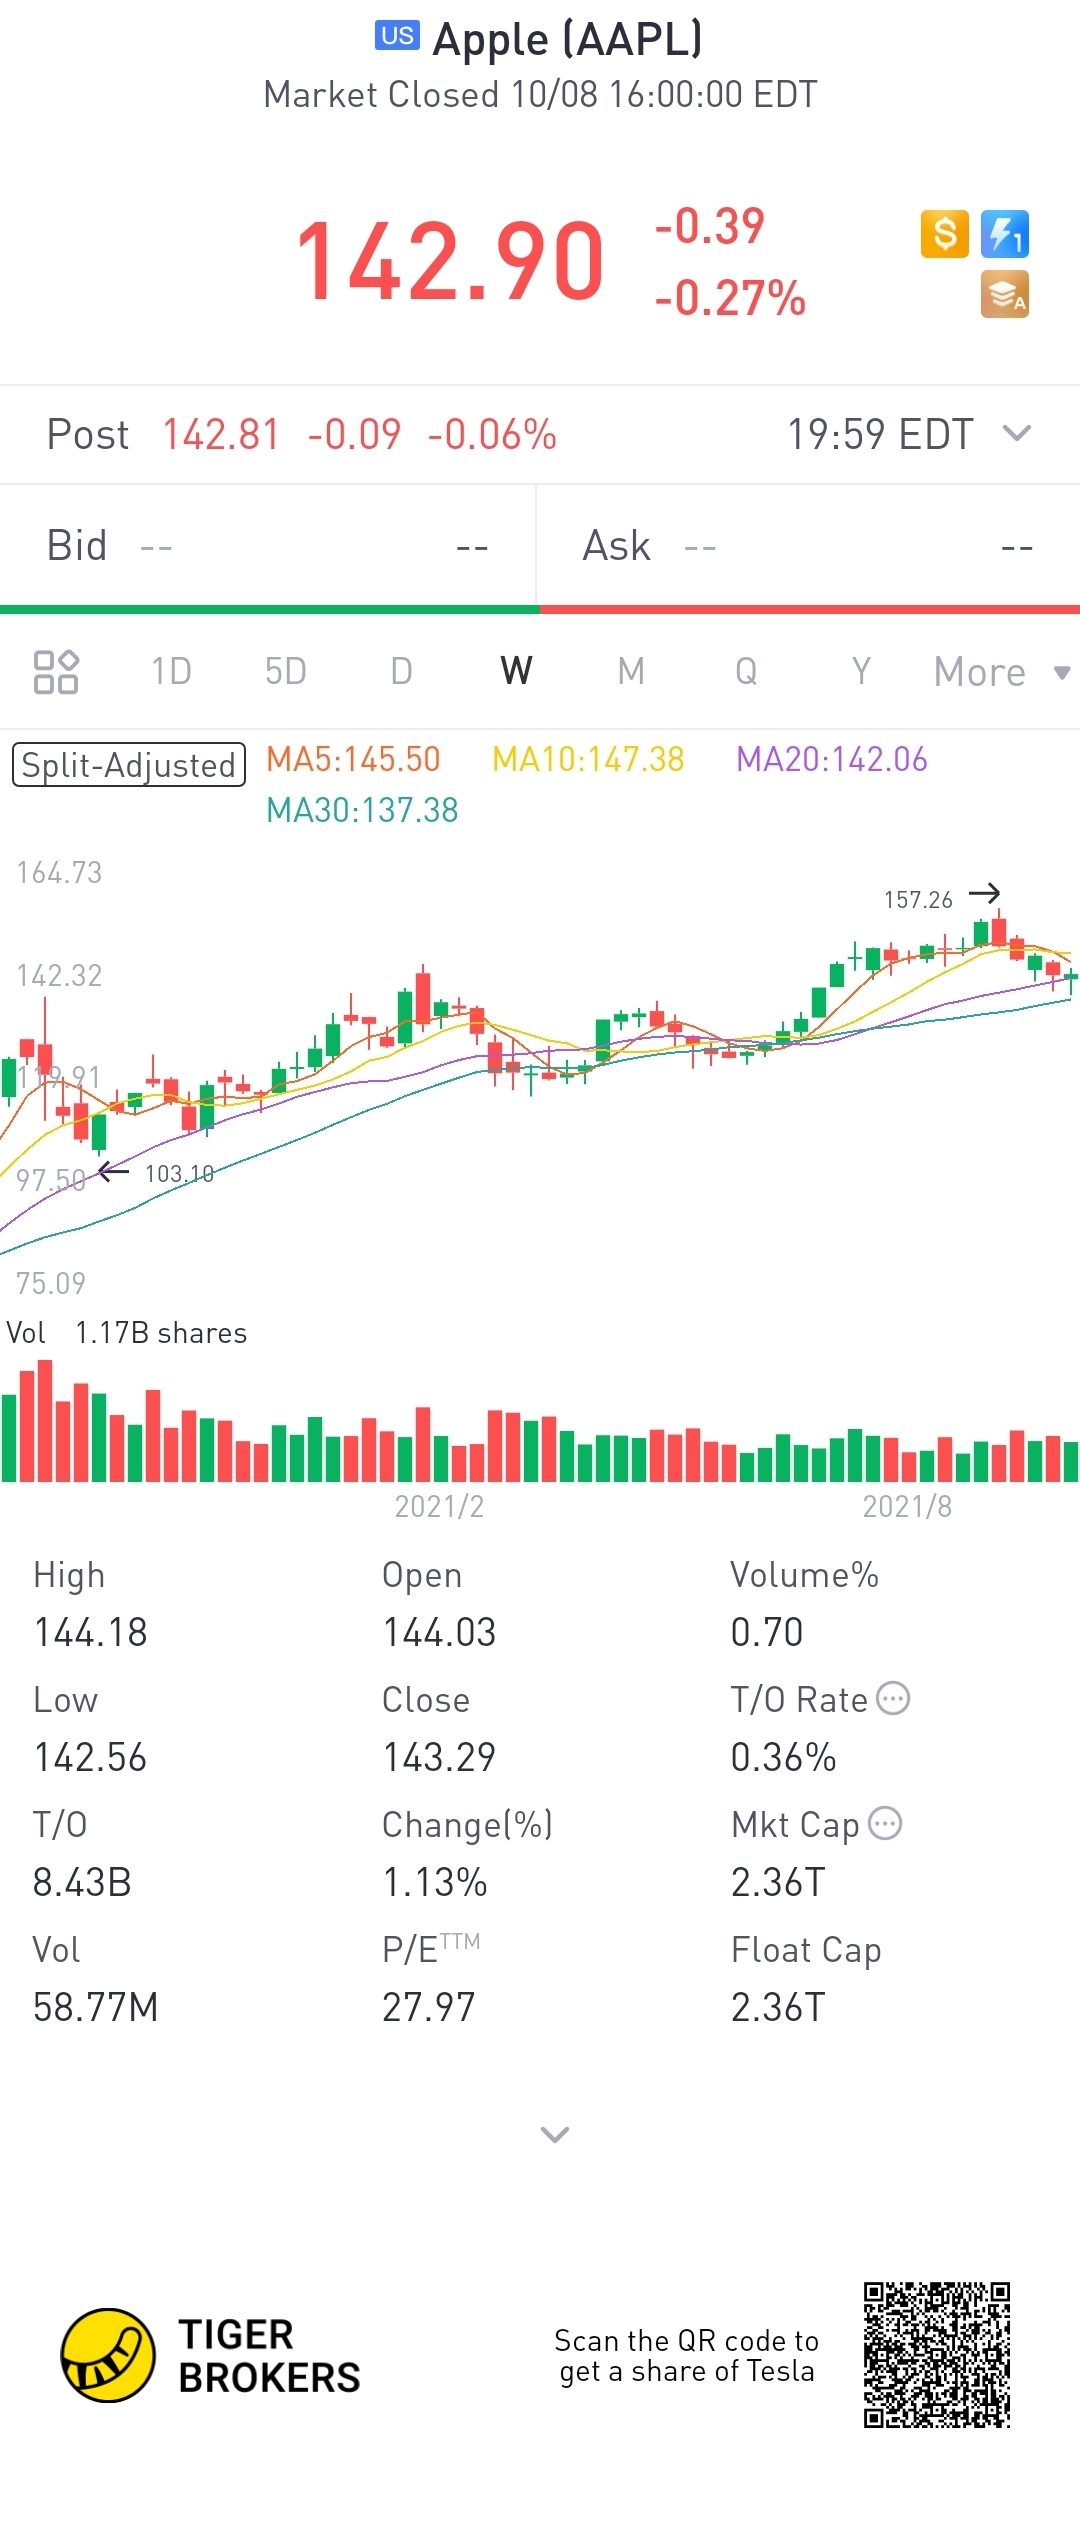Tap the Open value 144.03
This screenshot has height=2528, width=1080.
[x=439, y=1633]
